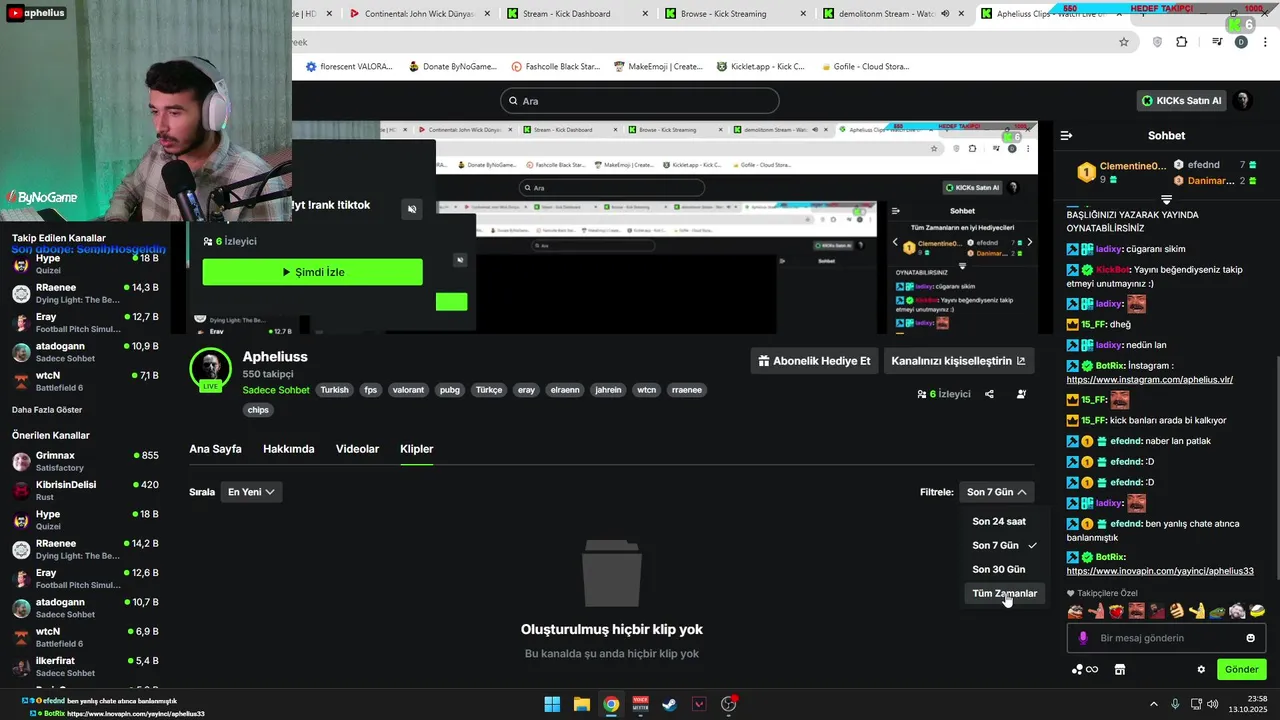Open File Explorer from the taskbar
The width and height of the screenshot is (1280, 720).
click(x=581, y=704)
